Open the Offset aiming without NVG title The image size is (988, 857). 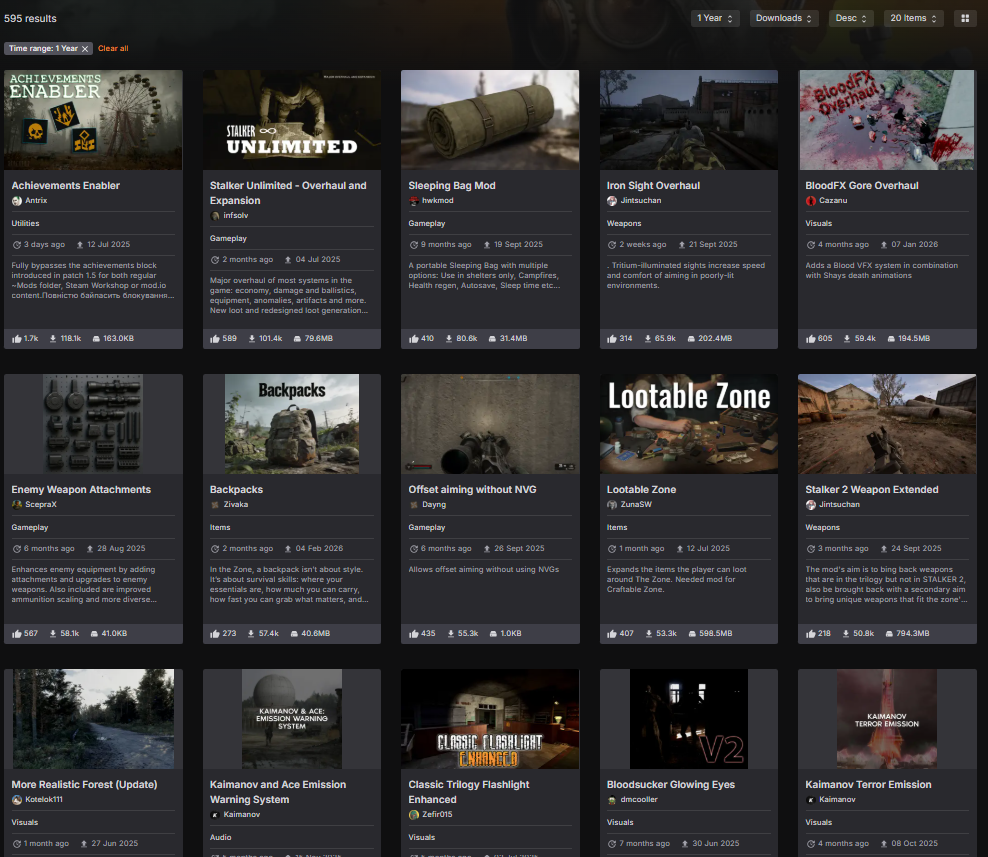(473, 490)
